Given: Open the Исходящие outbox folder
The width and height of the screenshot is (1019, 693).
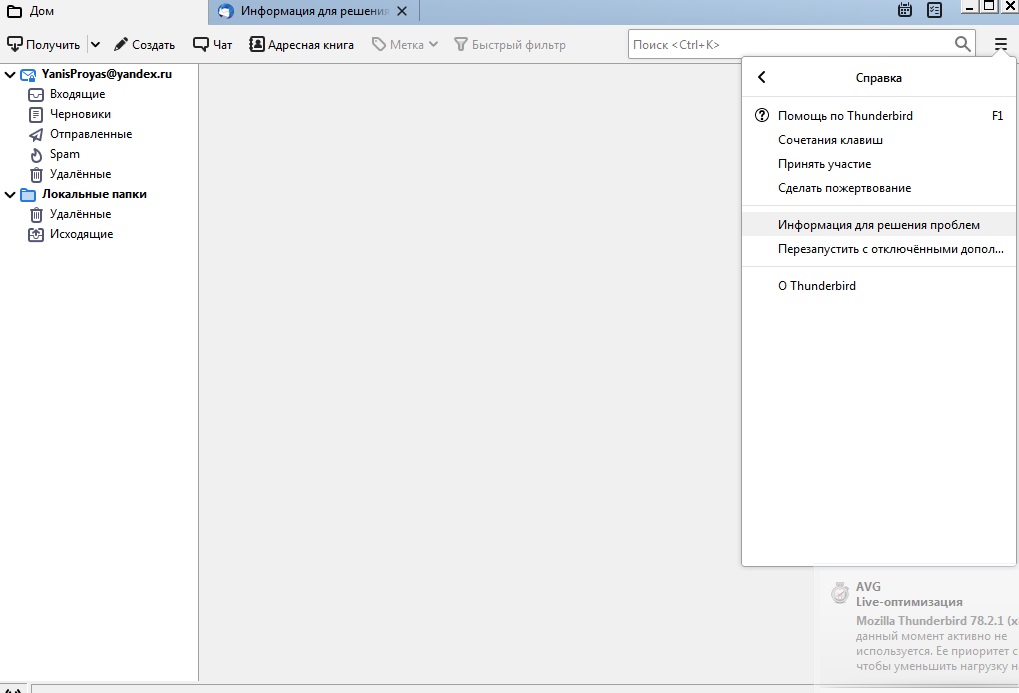Looking at the screenshot, I should point(81,235).
